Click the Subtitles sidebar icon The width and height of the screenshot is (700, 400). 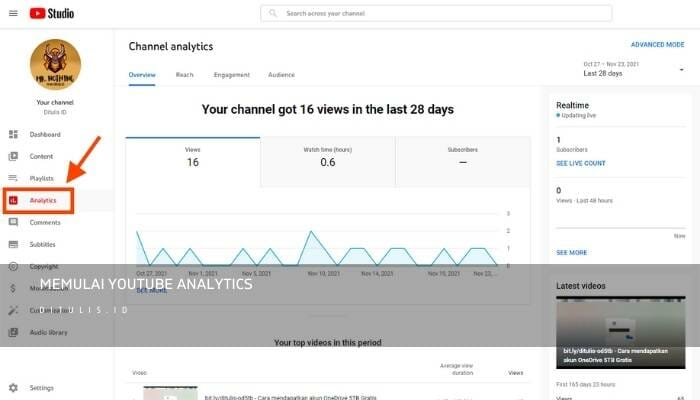coord(13,244)
